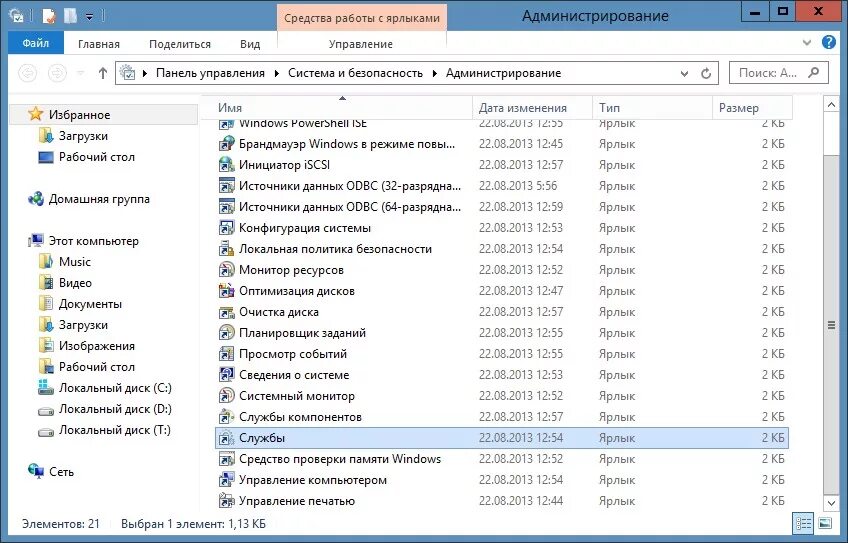Image resolution: width=848 pixels, height=543 pixels.
Task: Open the Services (Службы) shortcut icon
Action: point(226,438)
